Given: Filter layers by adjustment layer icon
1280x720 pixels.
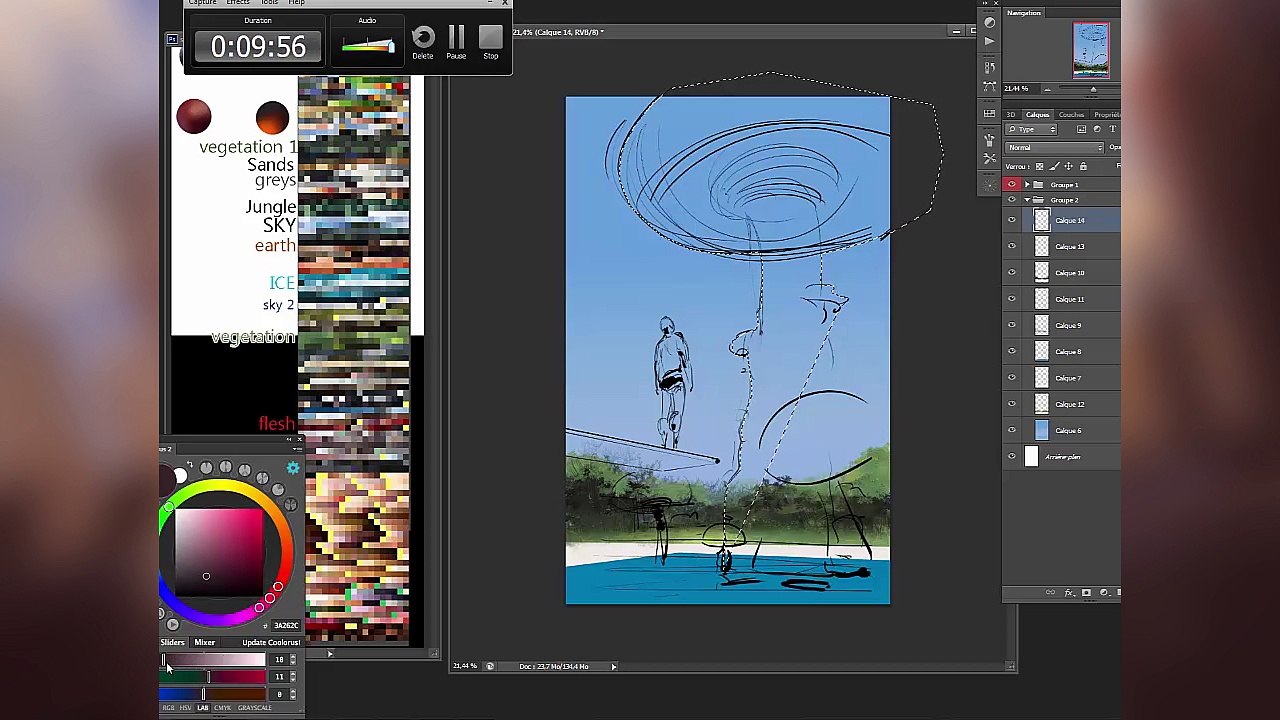Looking at the screenshot, I should point(1097,130).
